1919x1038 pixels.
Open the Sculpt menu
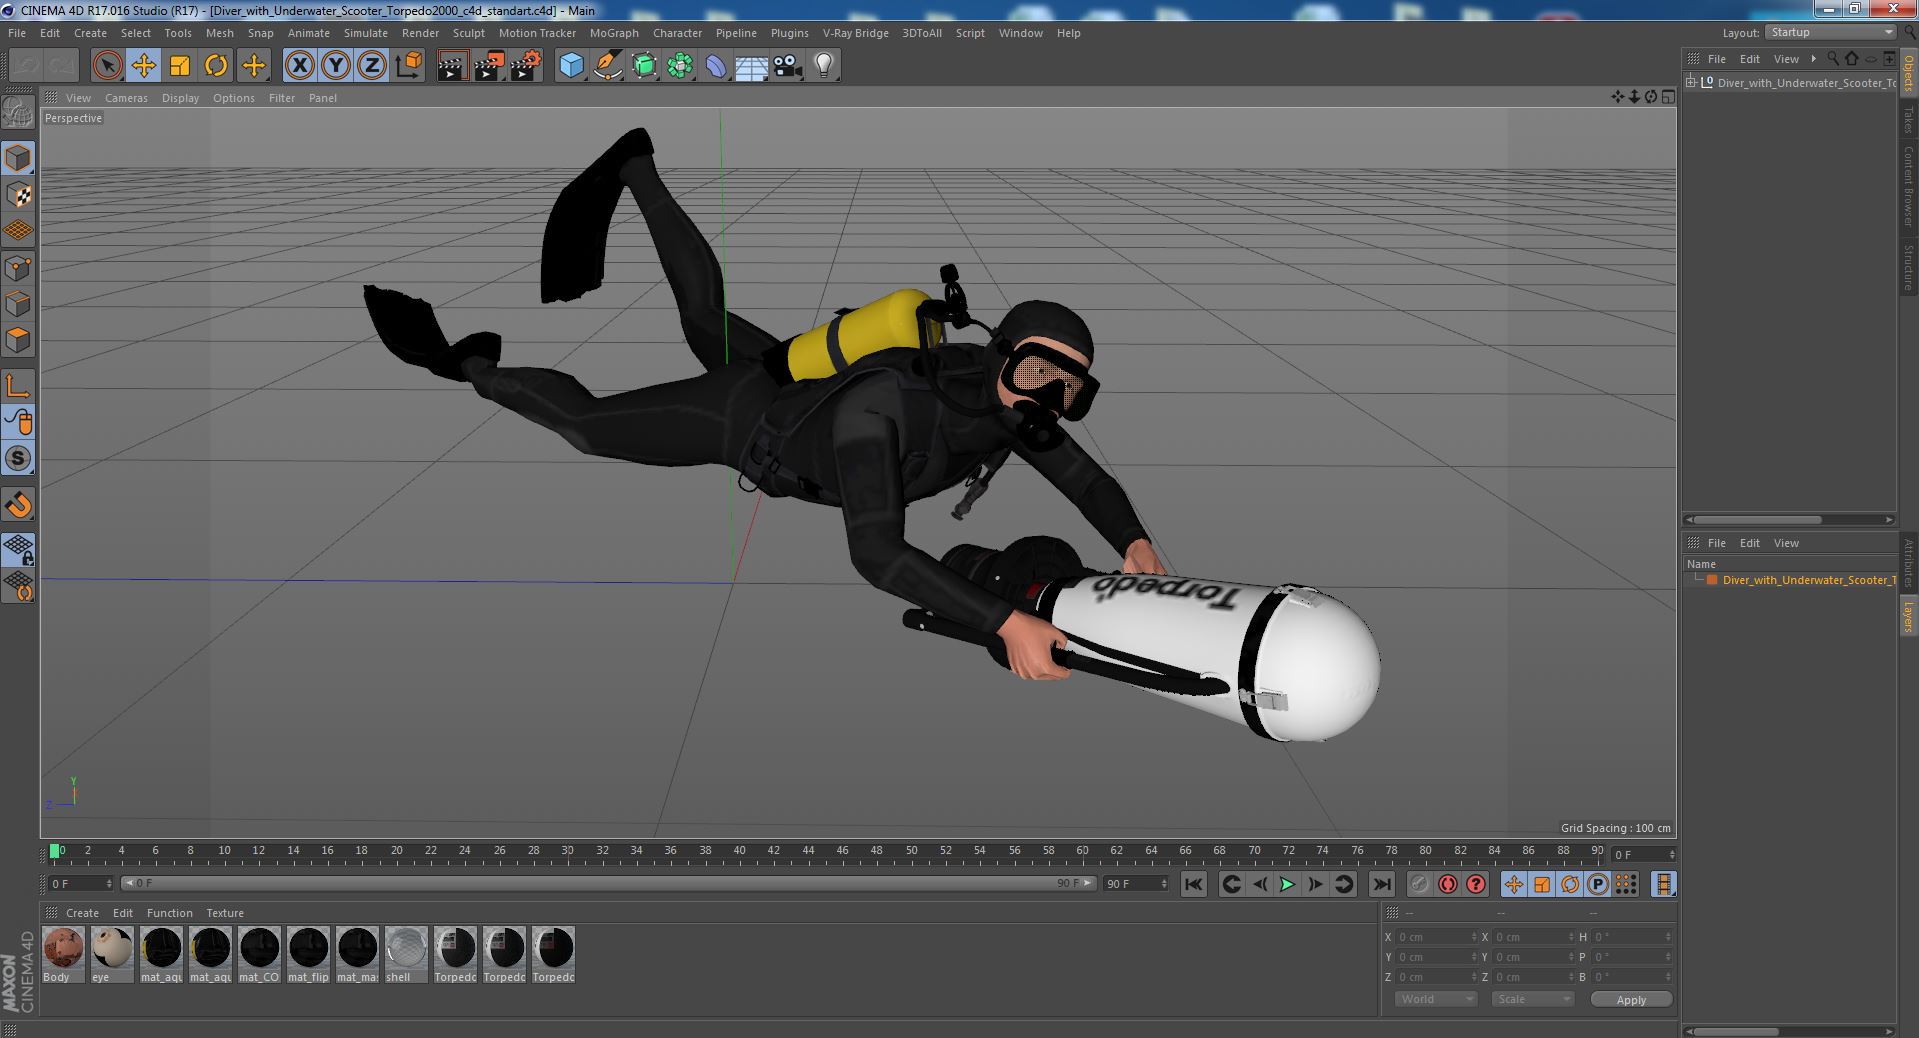click(468, 33)
